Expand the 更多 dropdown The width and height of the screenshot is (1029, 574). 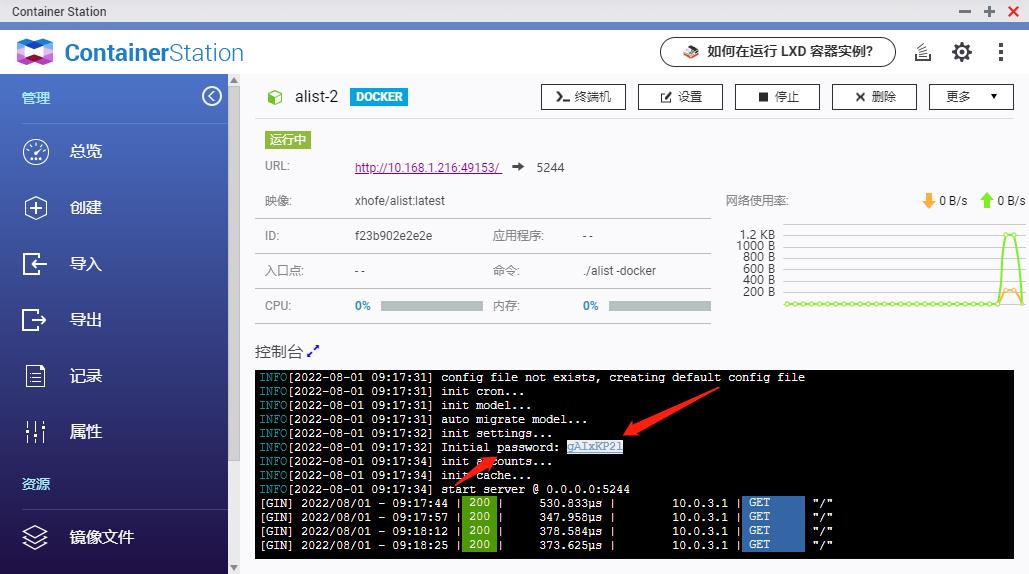(971, 97)
